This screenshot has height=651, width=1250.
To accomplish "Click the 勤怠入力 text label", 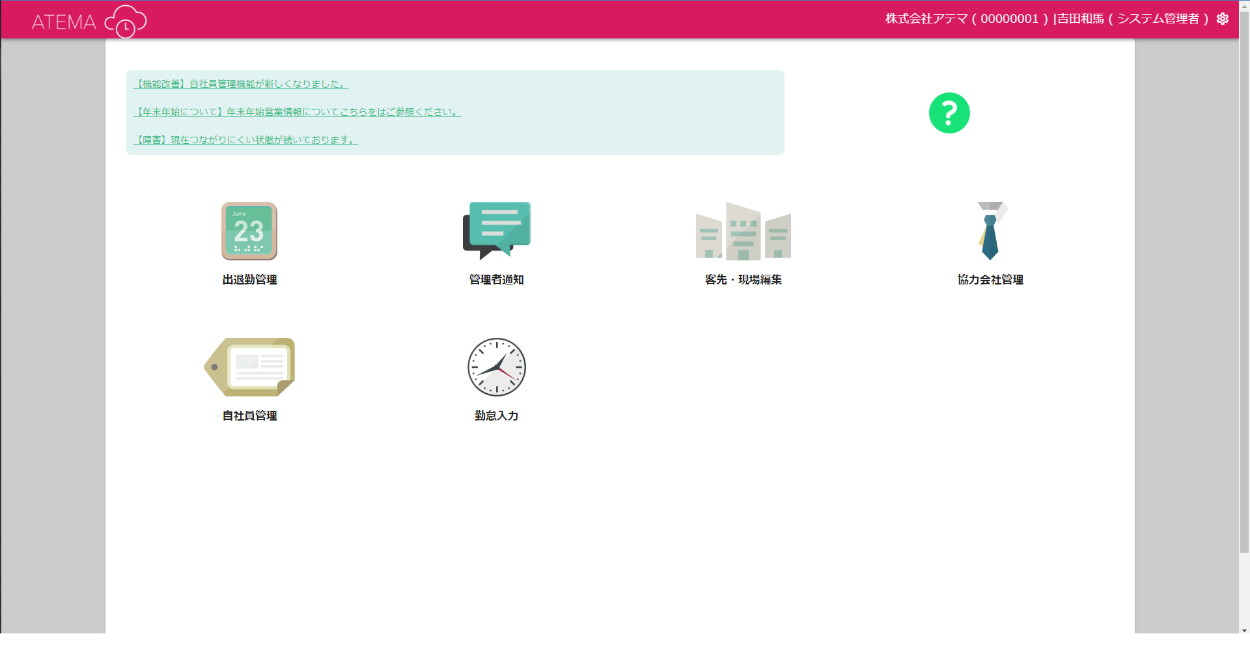I will (496, 416).
